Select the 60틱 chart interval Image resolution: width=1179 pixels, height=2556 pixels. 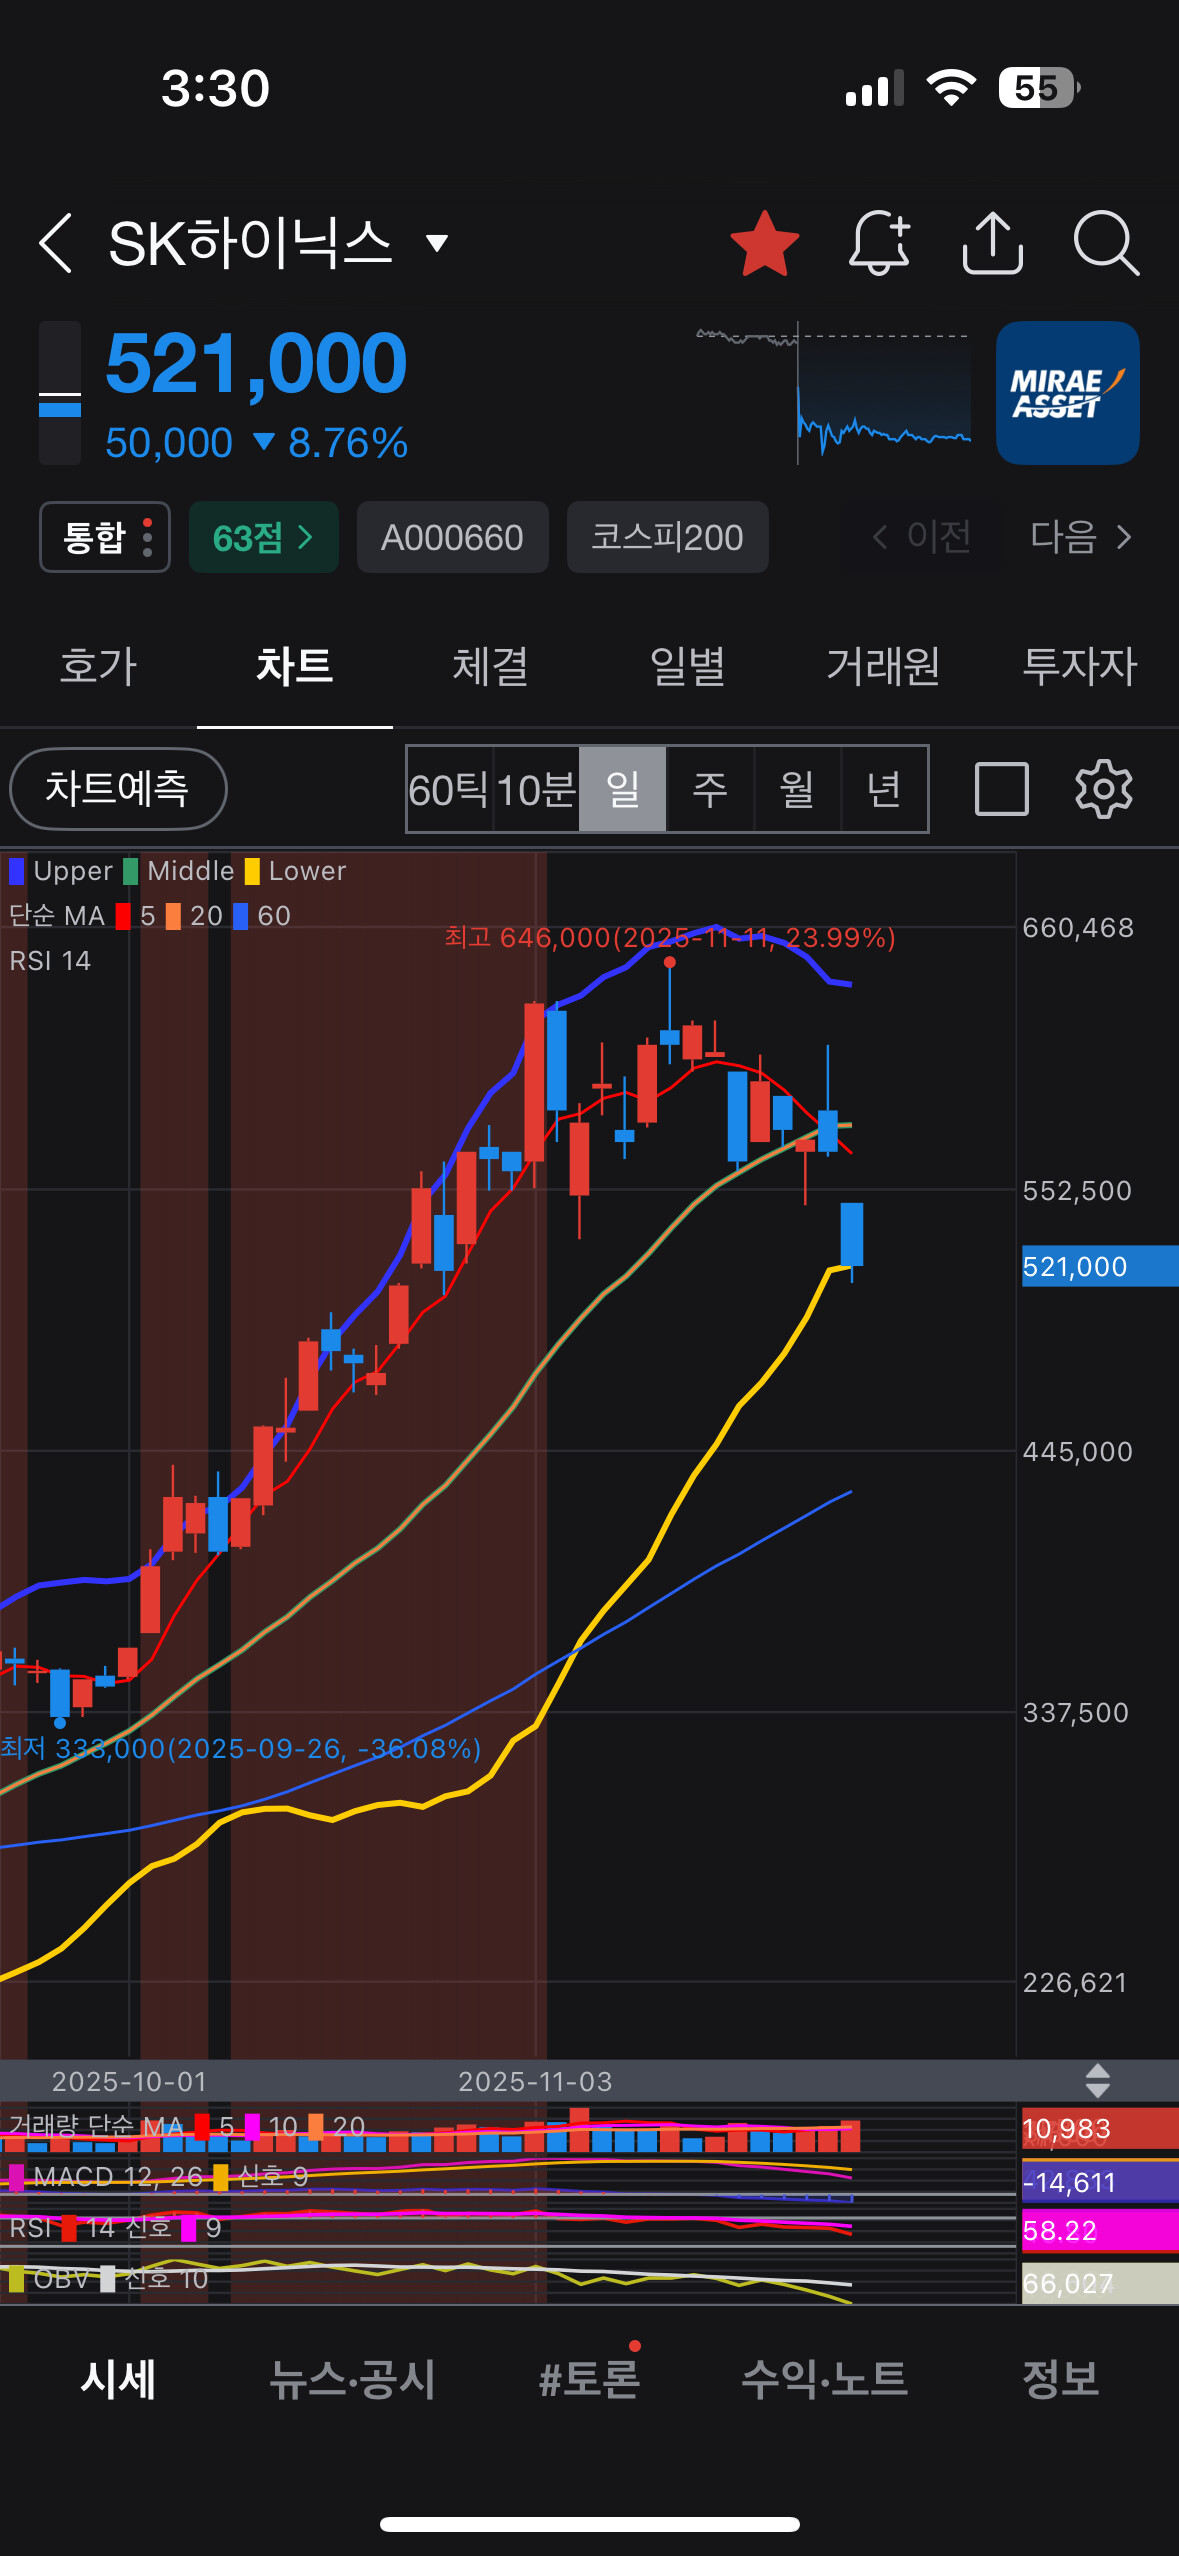449,789
